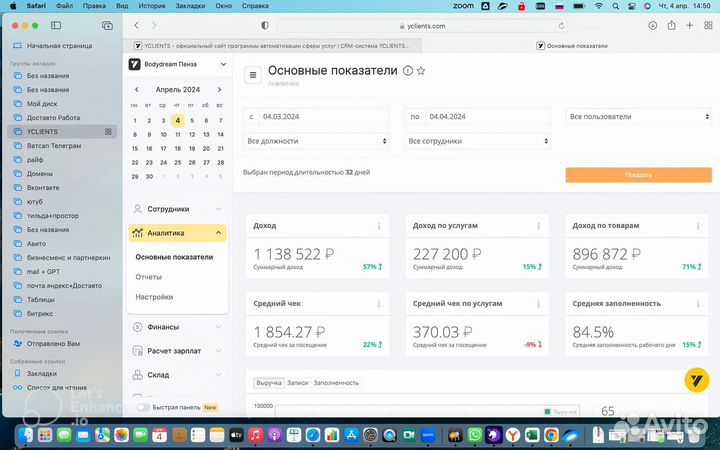Open the Все пользователи dropdown

tap(637, 117)
